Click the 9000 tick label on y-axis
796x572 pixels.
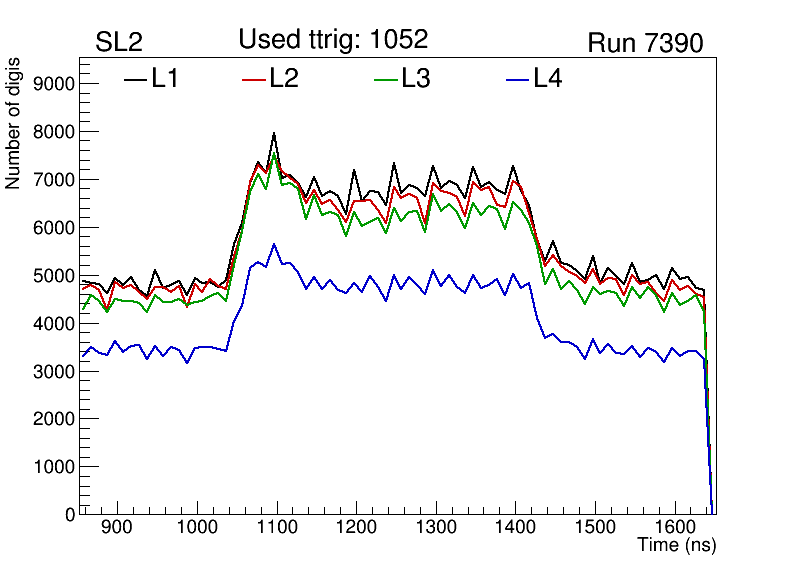click(x=56, y=85)
